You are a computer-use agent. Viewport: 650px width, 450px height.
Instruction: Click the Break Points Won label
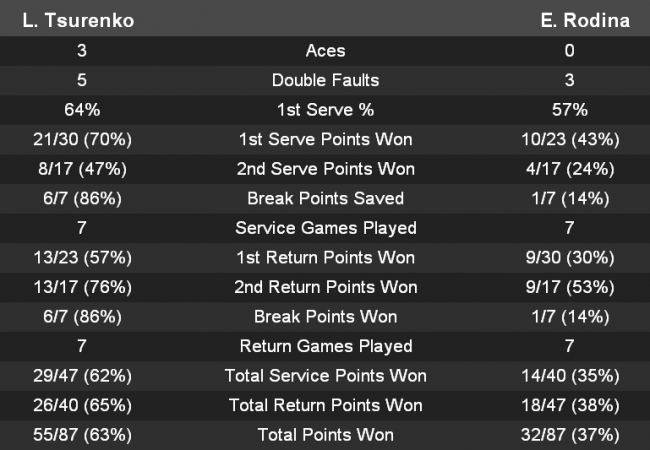click(325, 317)
